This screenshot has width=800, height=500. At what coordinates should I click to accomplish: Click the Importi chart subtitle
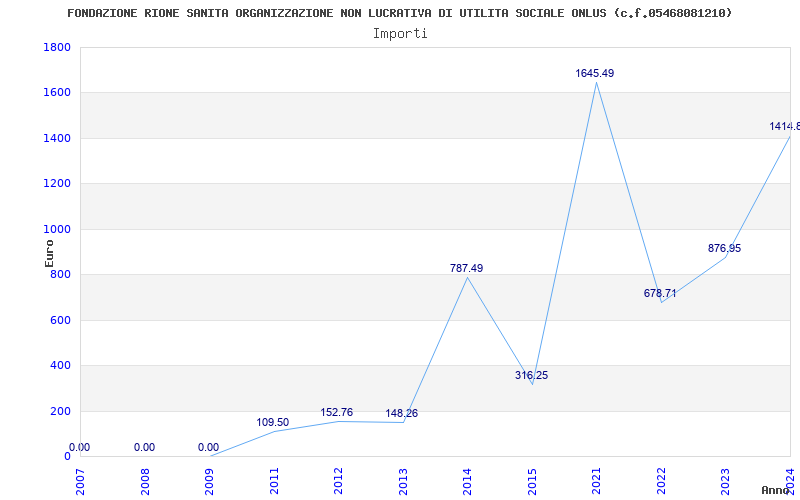pyautogui.click(x=400, y=34)
